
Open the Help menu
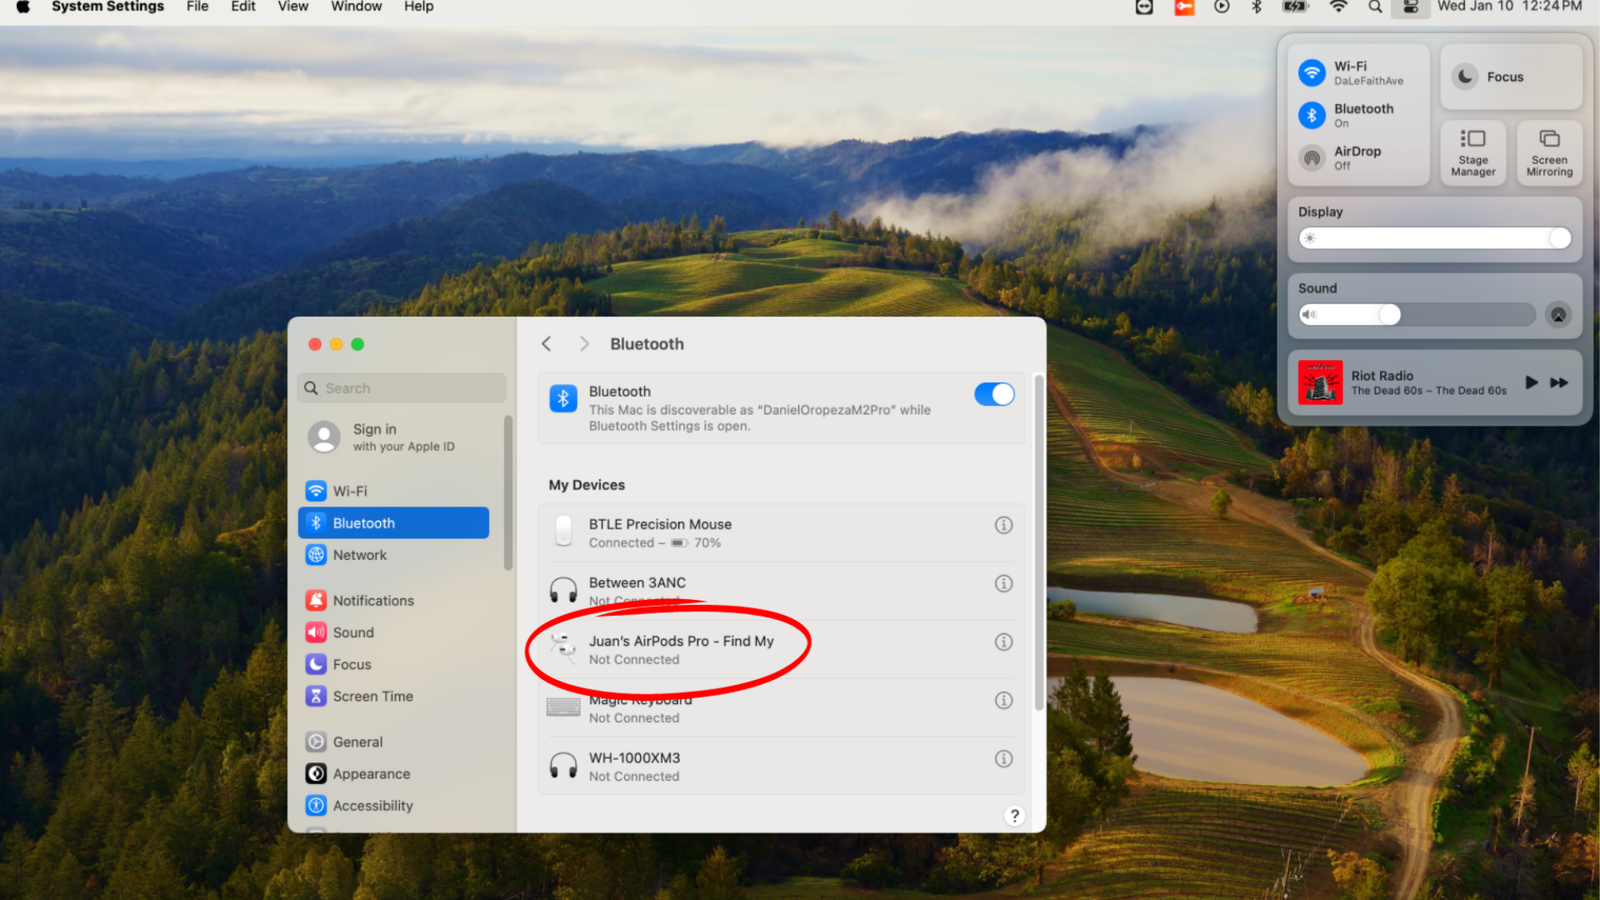(x=418, y=7)
